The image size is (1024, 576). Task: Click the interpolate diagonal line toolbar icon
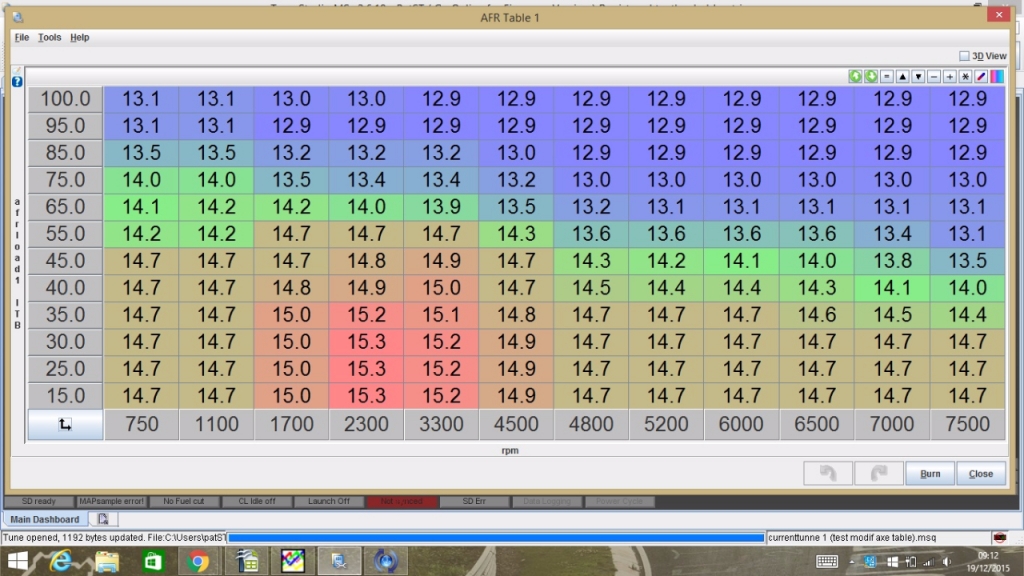point(981,76)
